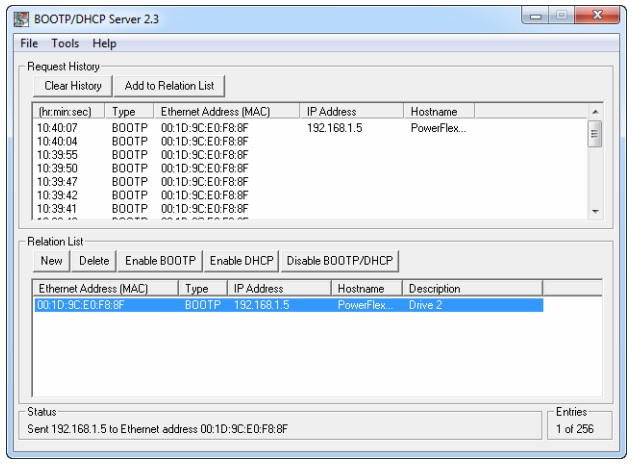
Task: Click the Delete button in Relation List
Action: point(94,261)
